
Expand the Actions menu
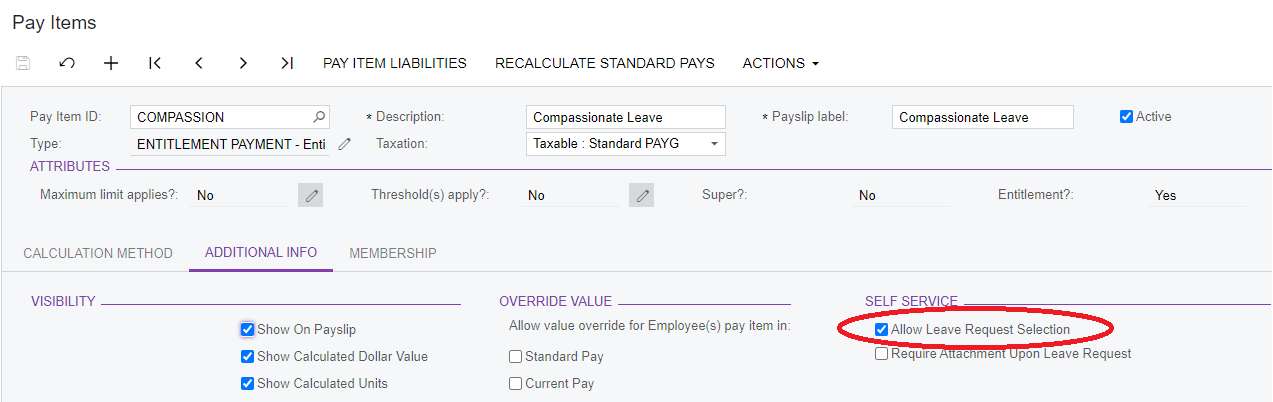pyautogui.click(x=780, y=63)
